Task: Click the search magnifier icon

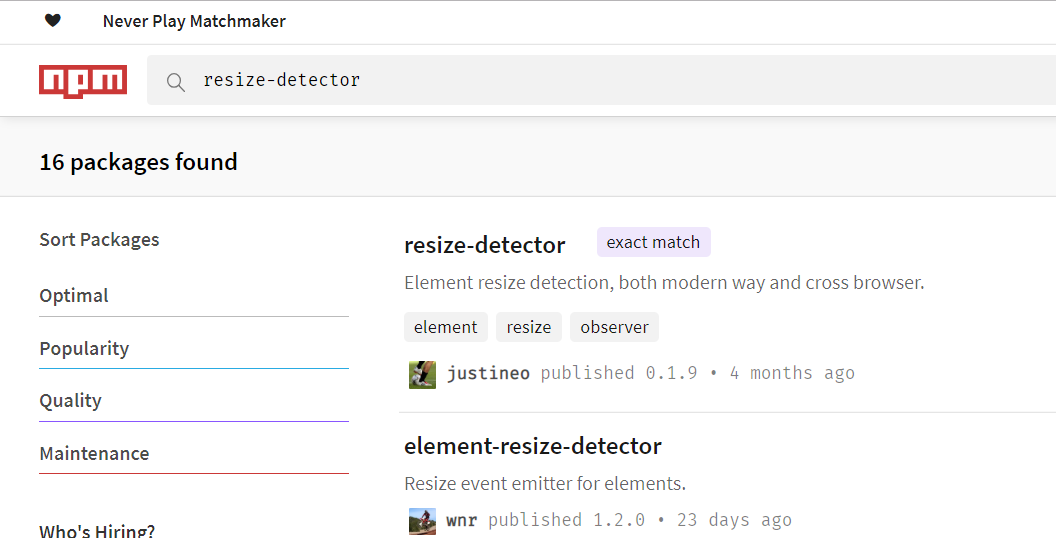Action: point(176,83)
